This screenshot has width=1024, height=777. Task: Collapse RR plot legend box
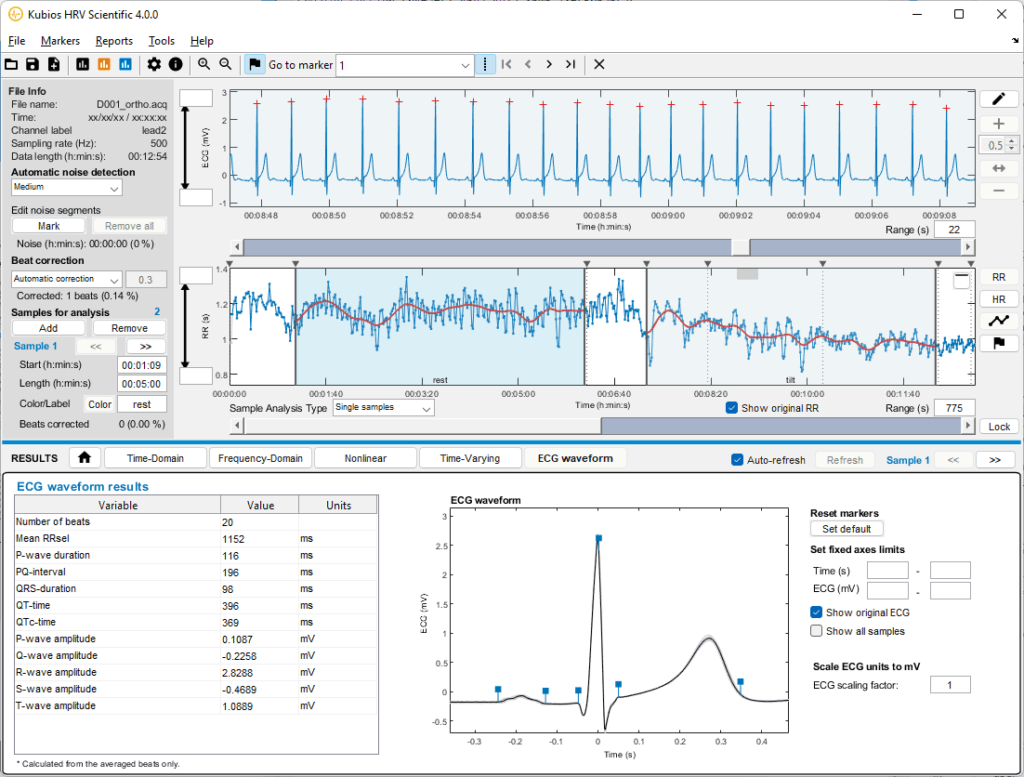coord(961,279)
